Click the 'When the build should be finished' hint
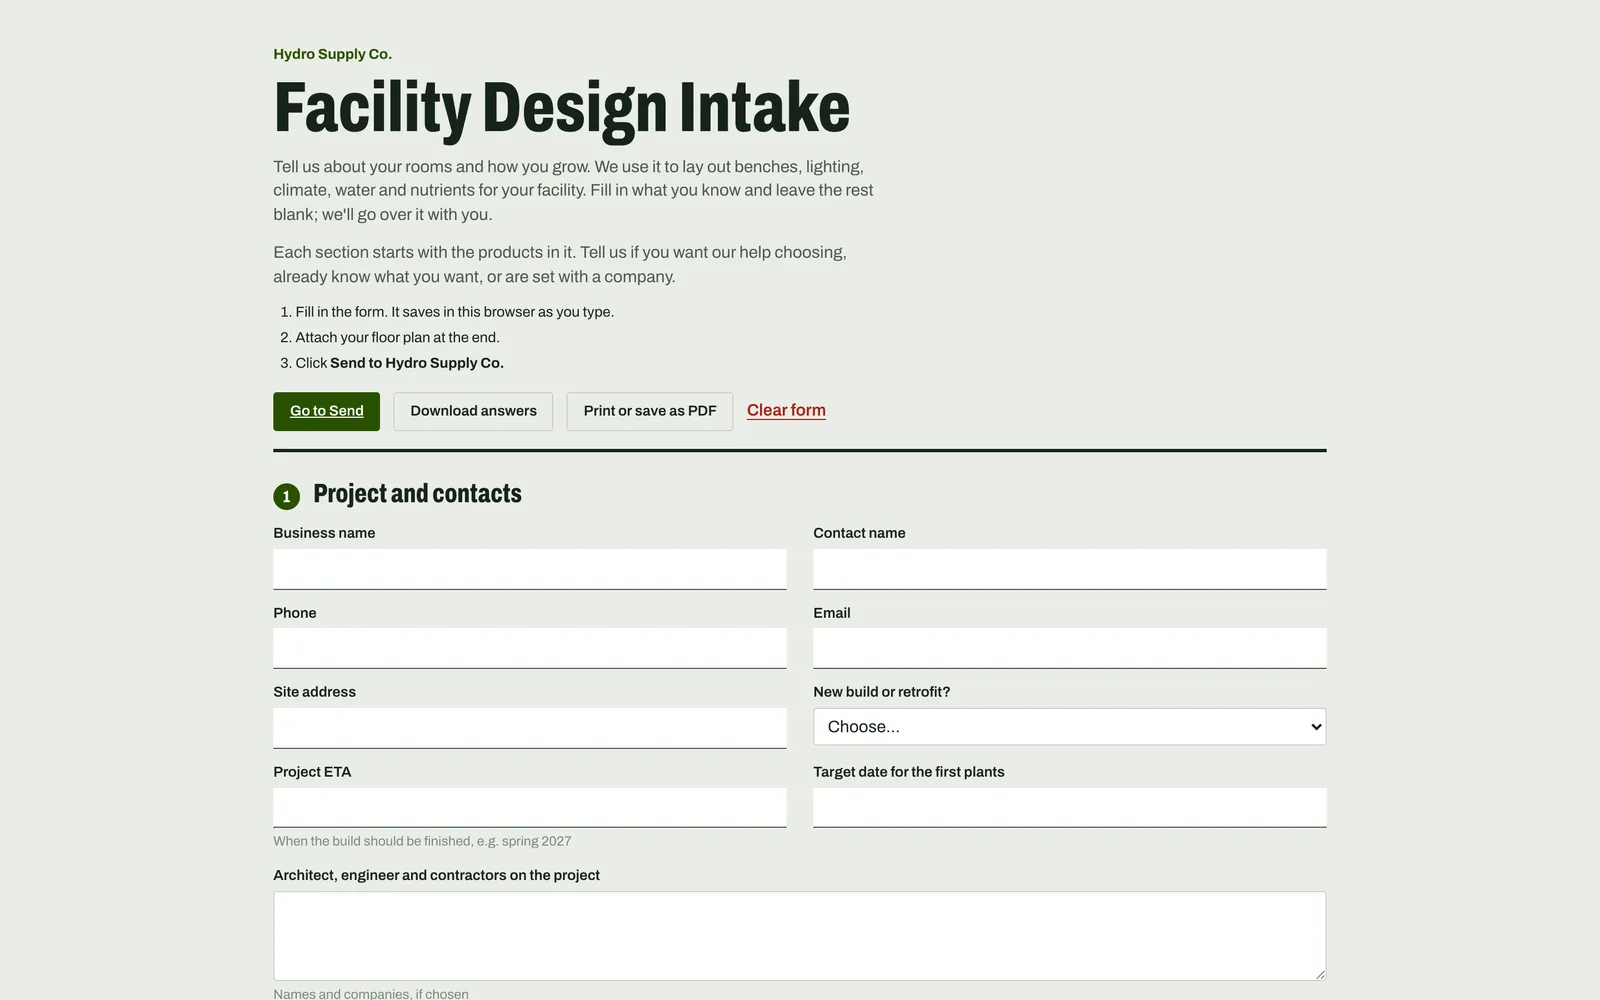The image size is (1600, 1000). 422,841
